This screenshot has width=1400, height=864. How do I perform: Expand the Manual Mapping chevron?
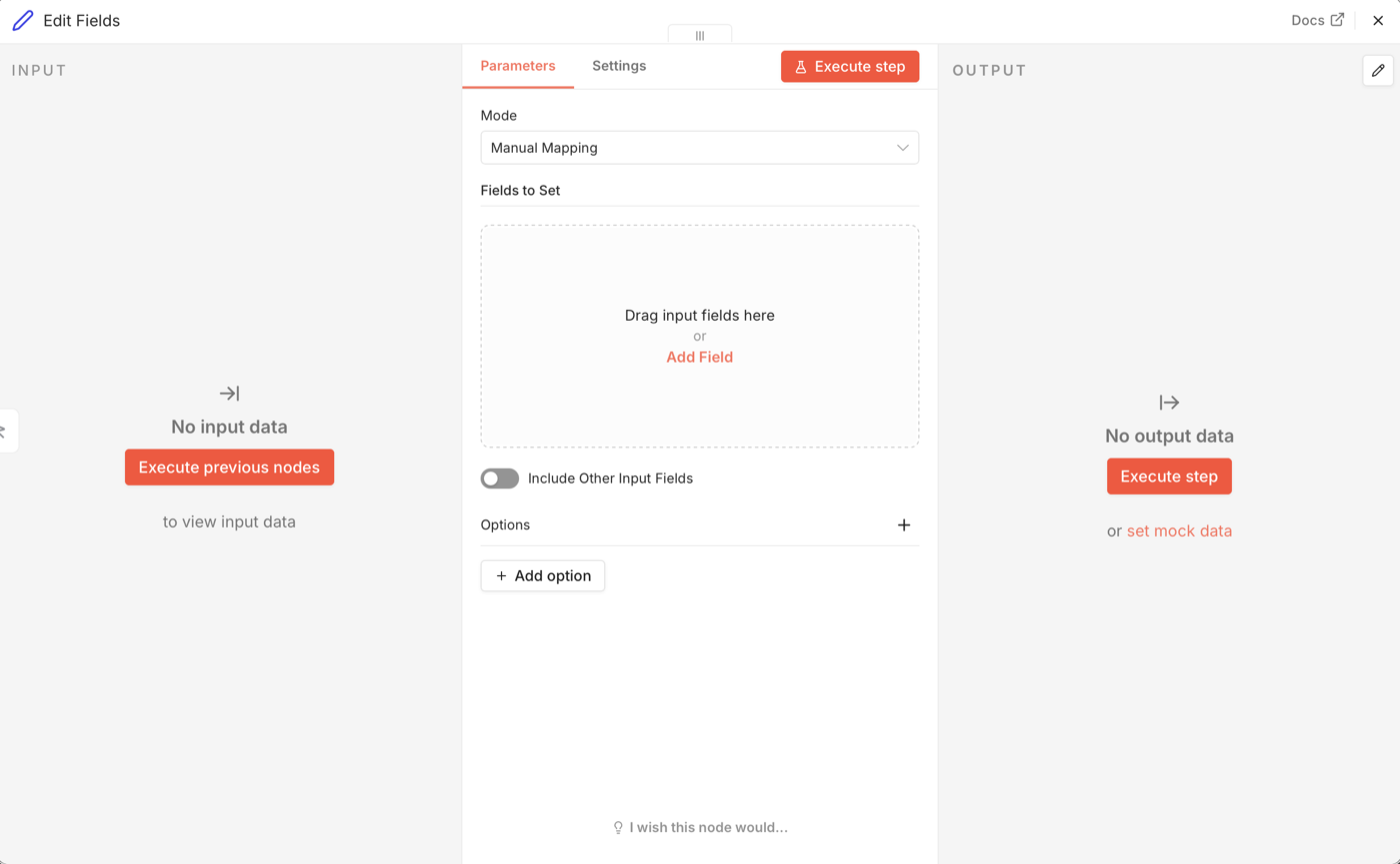903,148
